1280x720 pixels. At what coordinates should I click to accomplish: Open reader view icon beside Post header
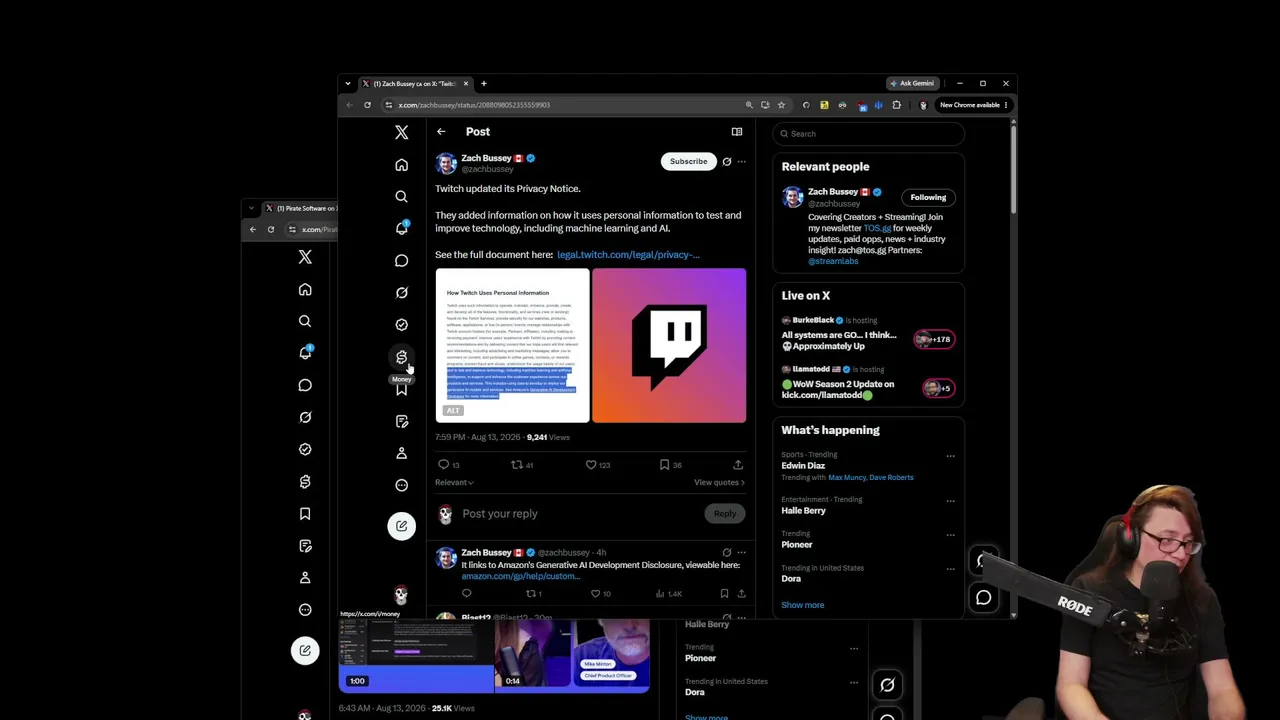(737, 132)
